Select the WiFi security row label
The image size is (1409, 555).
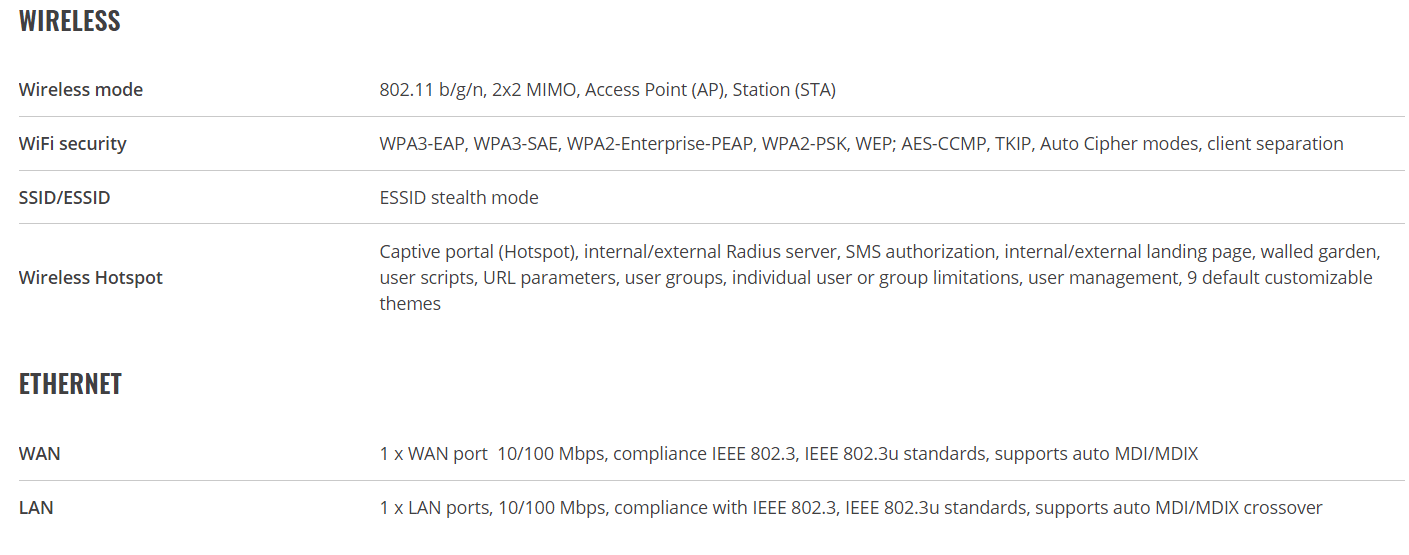(x=73, y=144)
